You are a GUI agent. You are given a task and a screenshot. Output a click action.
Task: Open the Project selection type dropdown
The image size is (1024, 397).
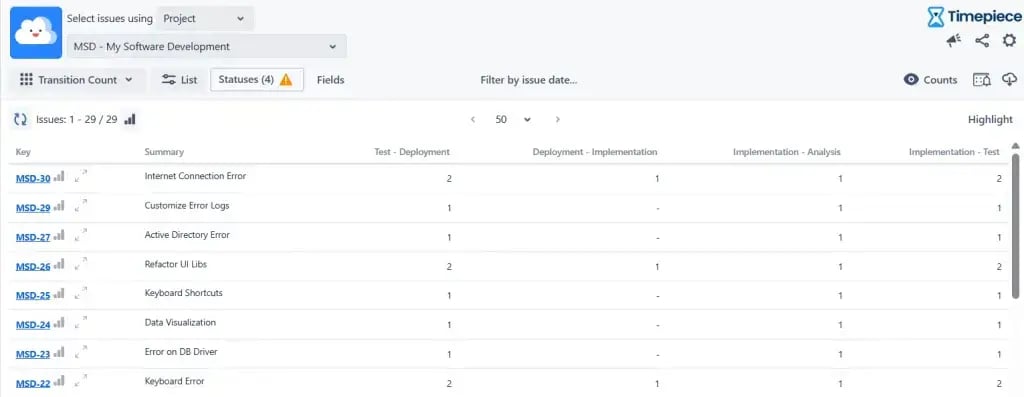(x=204, y=19)
